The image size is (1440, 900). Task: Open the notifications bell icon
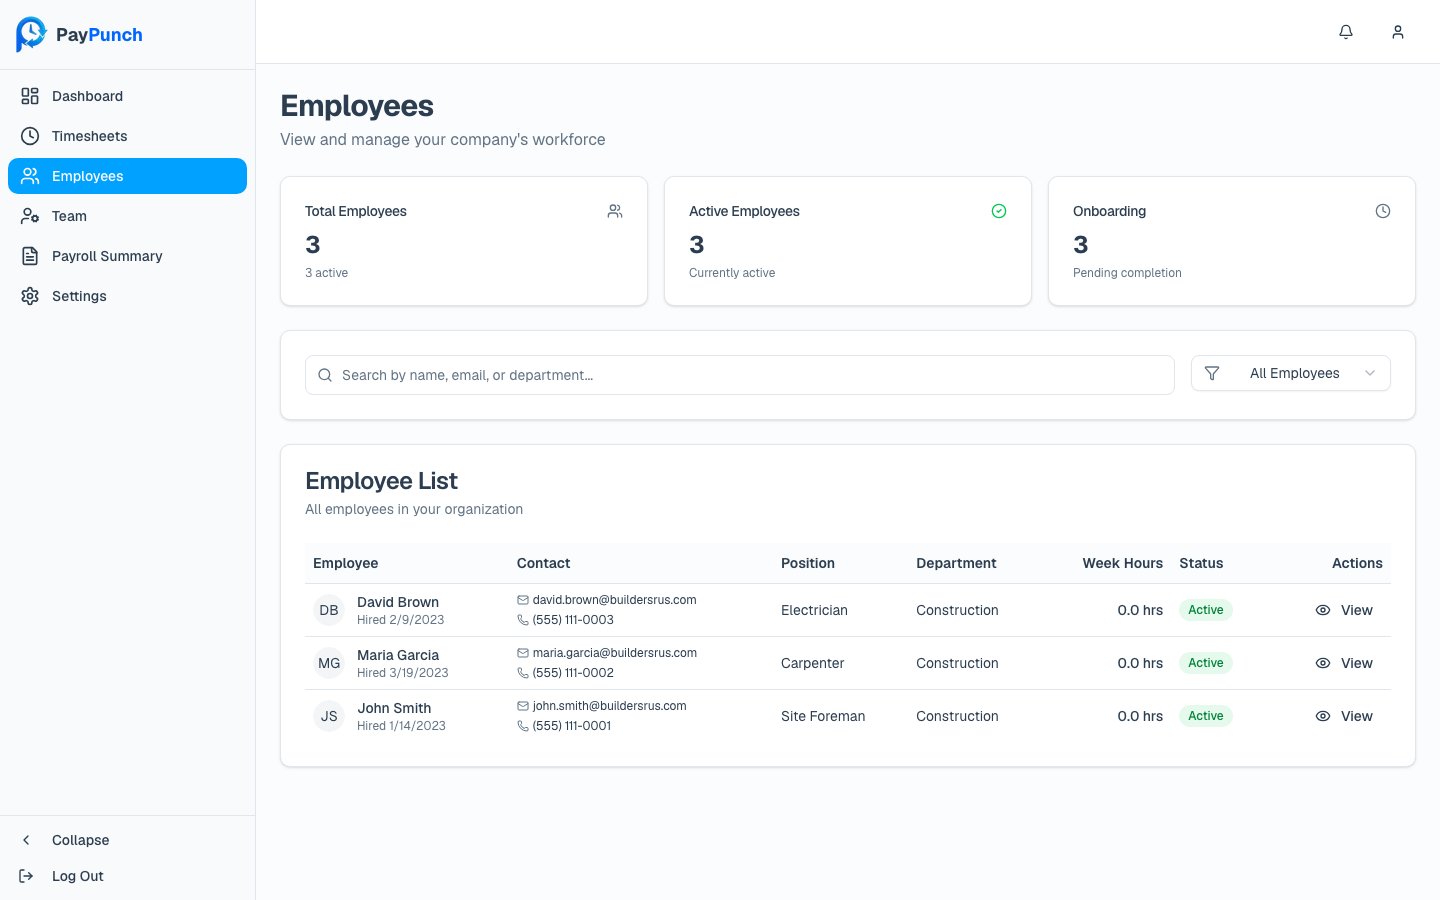[x=1346, y=32]
